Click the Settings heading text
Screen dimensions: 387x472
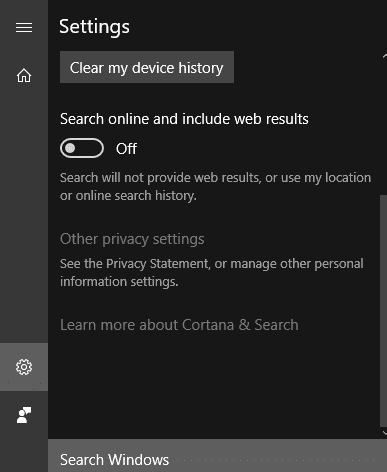94,27
